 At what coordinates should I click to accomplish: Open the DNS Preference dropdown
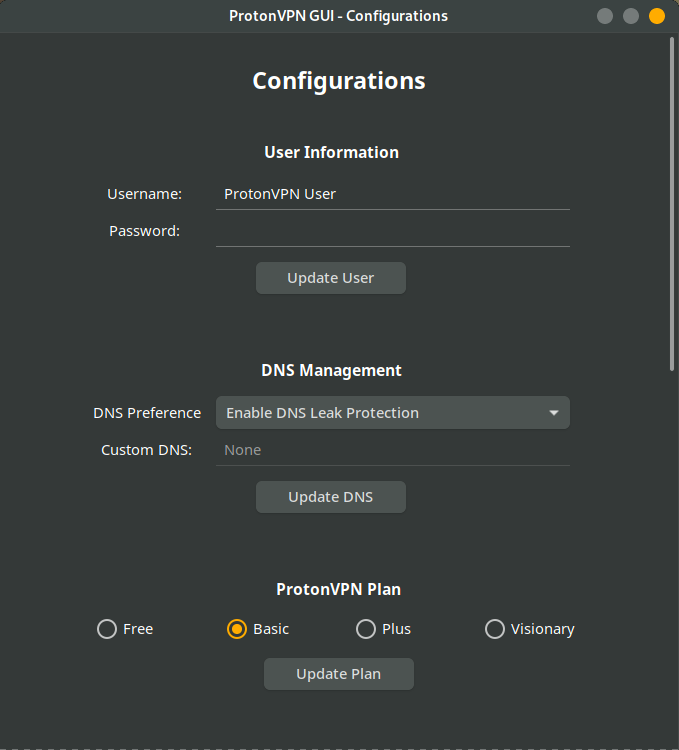tap(393, 413)
